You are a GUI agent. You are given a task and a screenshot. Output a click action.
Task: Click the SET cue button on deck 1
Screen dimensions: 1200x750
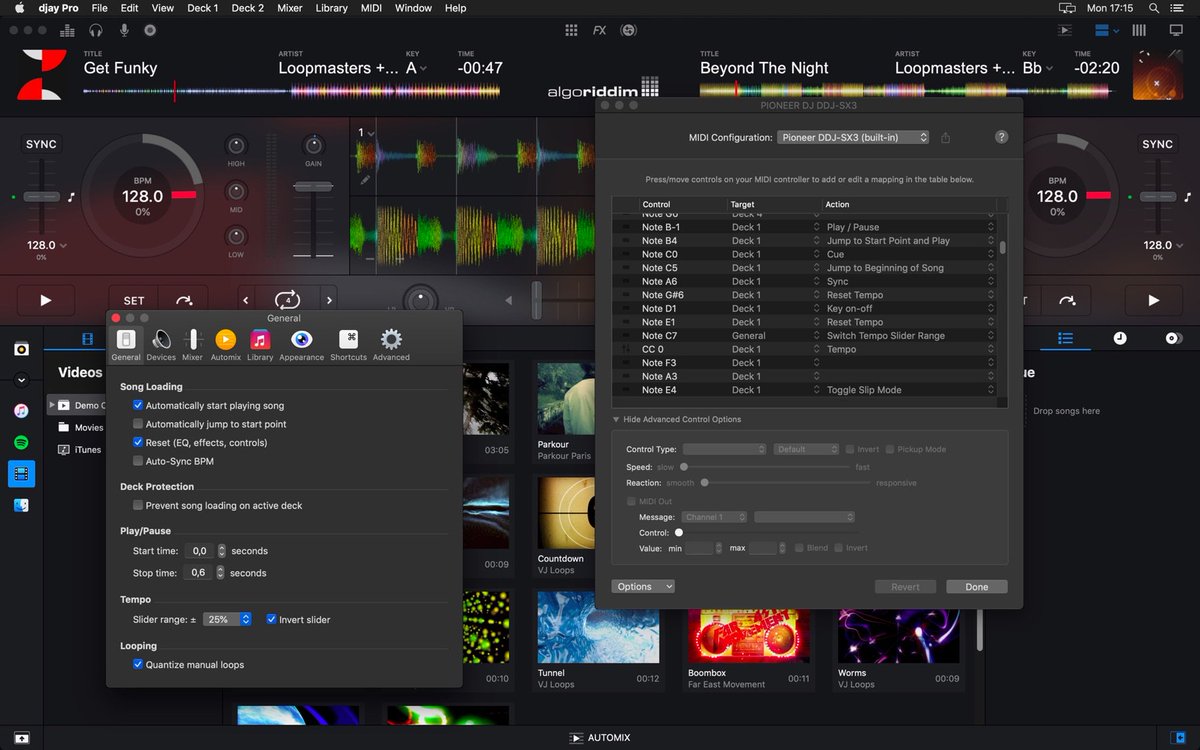pos(134,300)
